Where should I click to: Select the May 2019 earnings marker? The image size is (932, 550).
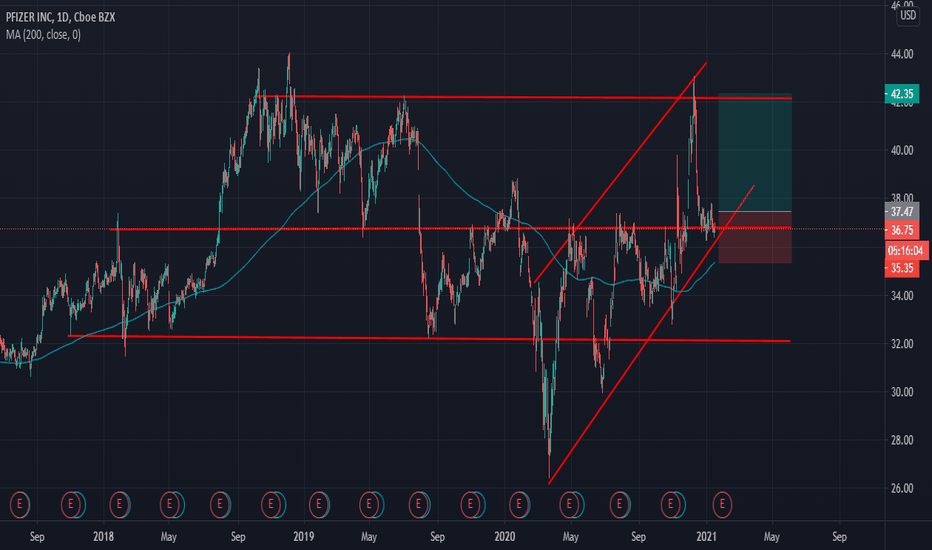click(369, 505)
